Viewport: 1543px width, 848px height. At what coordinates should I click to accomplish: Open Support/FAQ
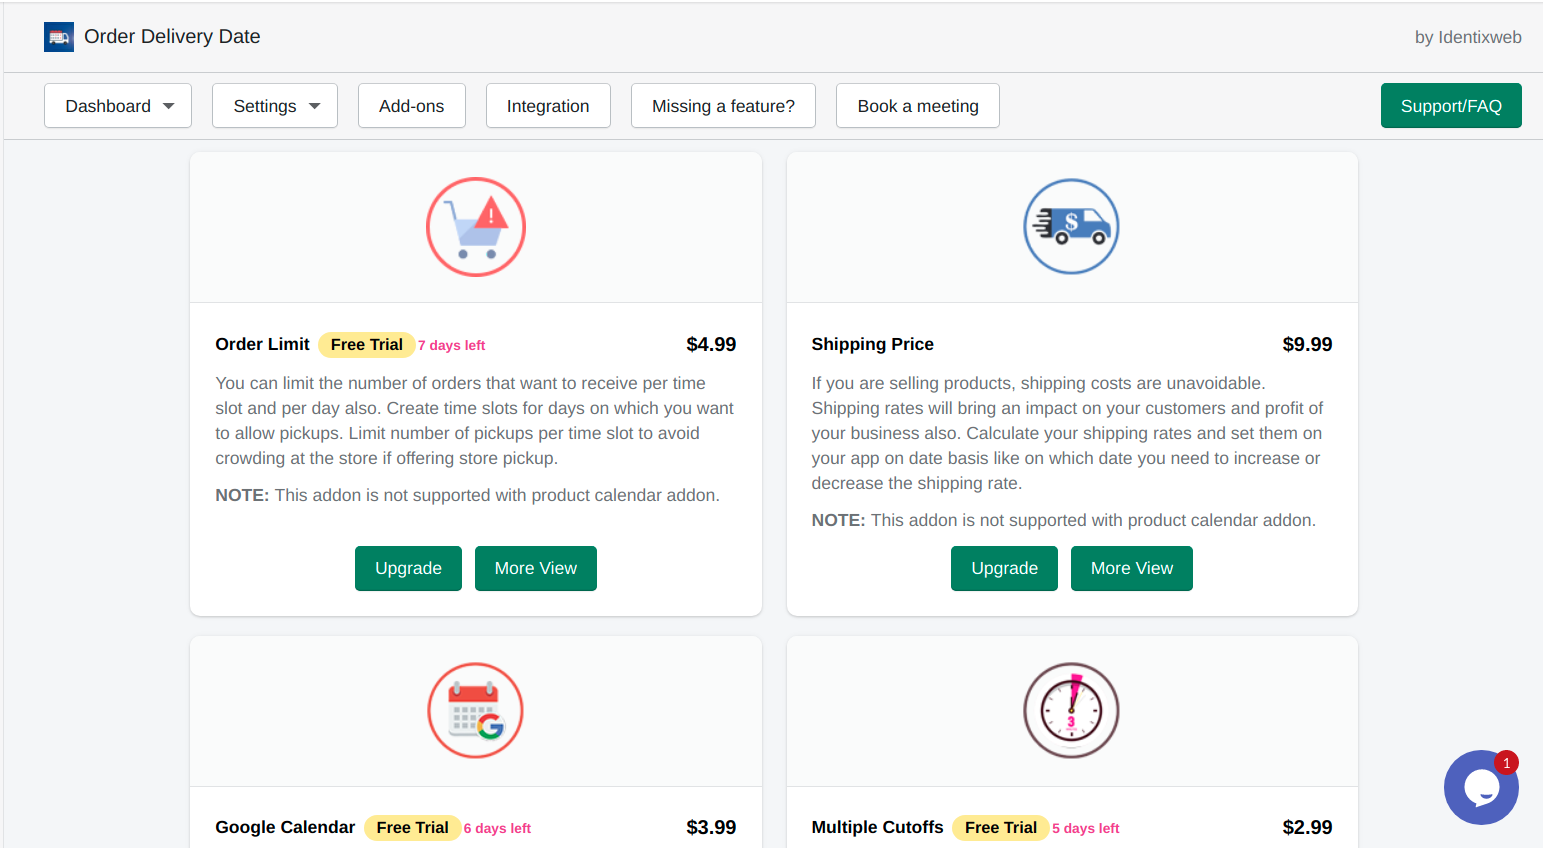(x=1451, y=106)
